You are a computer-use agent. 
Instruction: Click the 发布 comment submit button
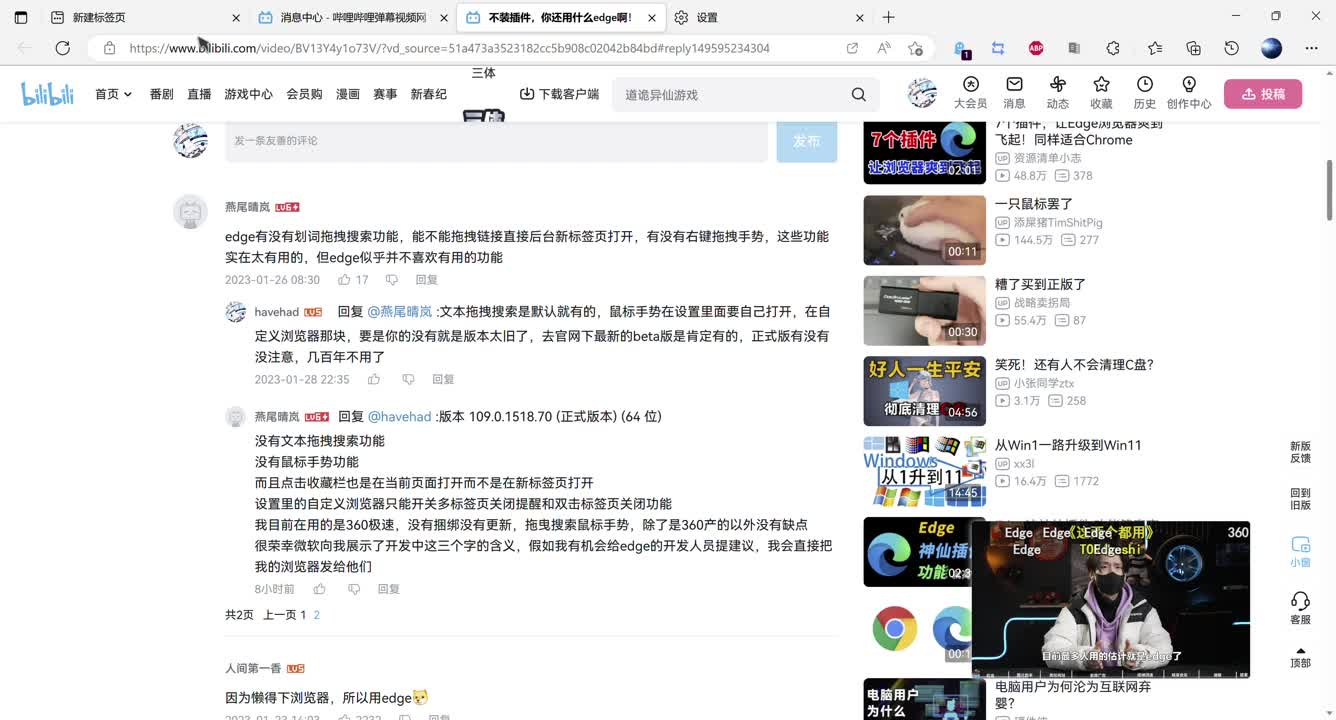pos(806,141)
